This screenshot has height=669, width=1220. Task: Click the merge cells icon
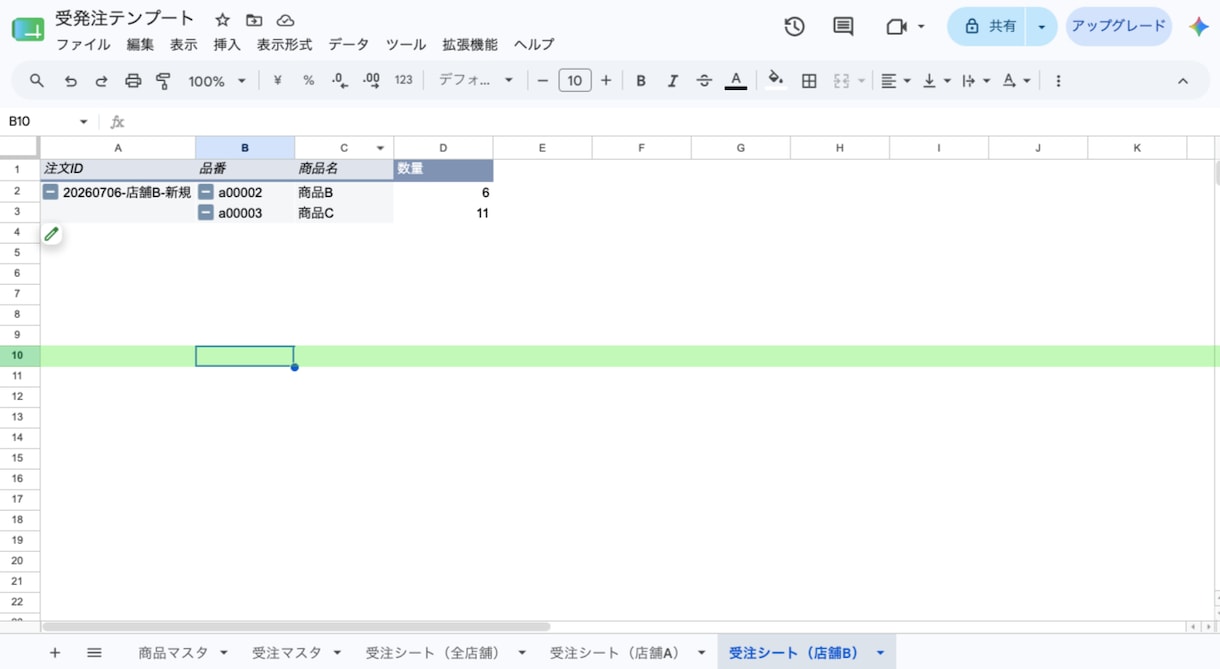click(x=841, y=81)
